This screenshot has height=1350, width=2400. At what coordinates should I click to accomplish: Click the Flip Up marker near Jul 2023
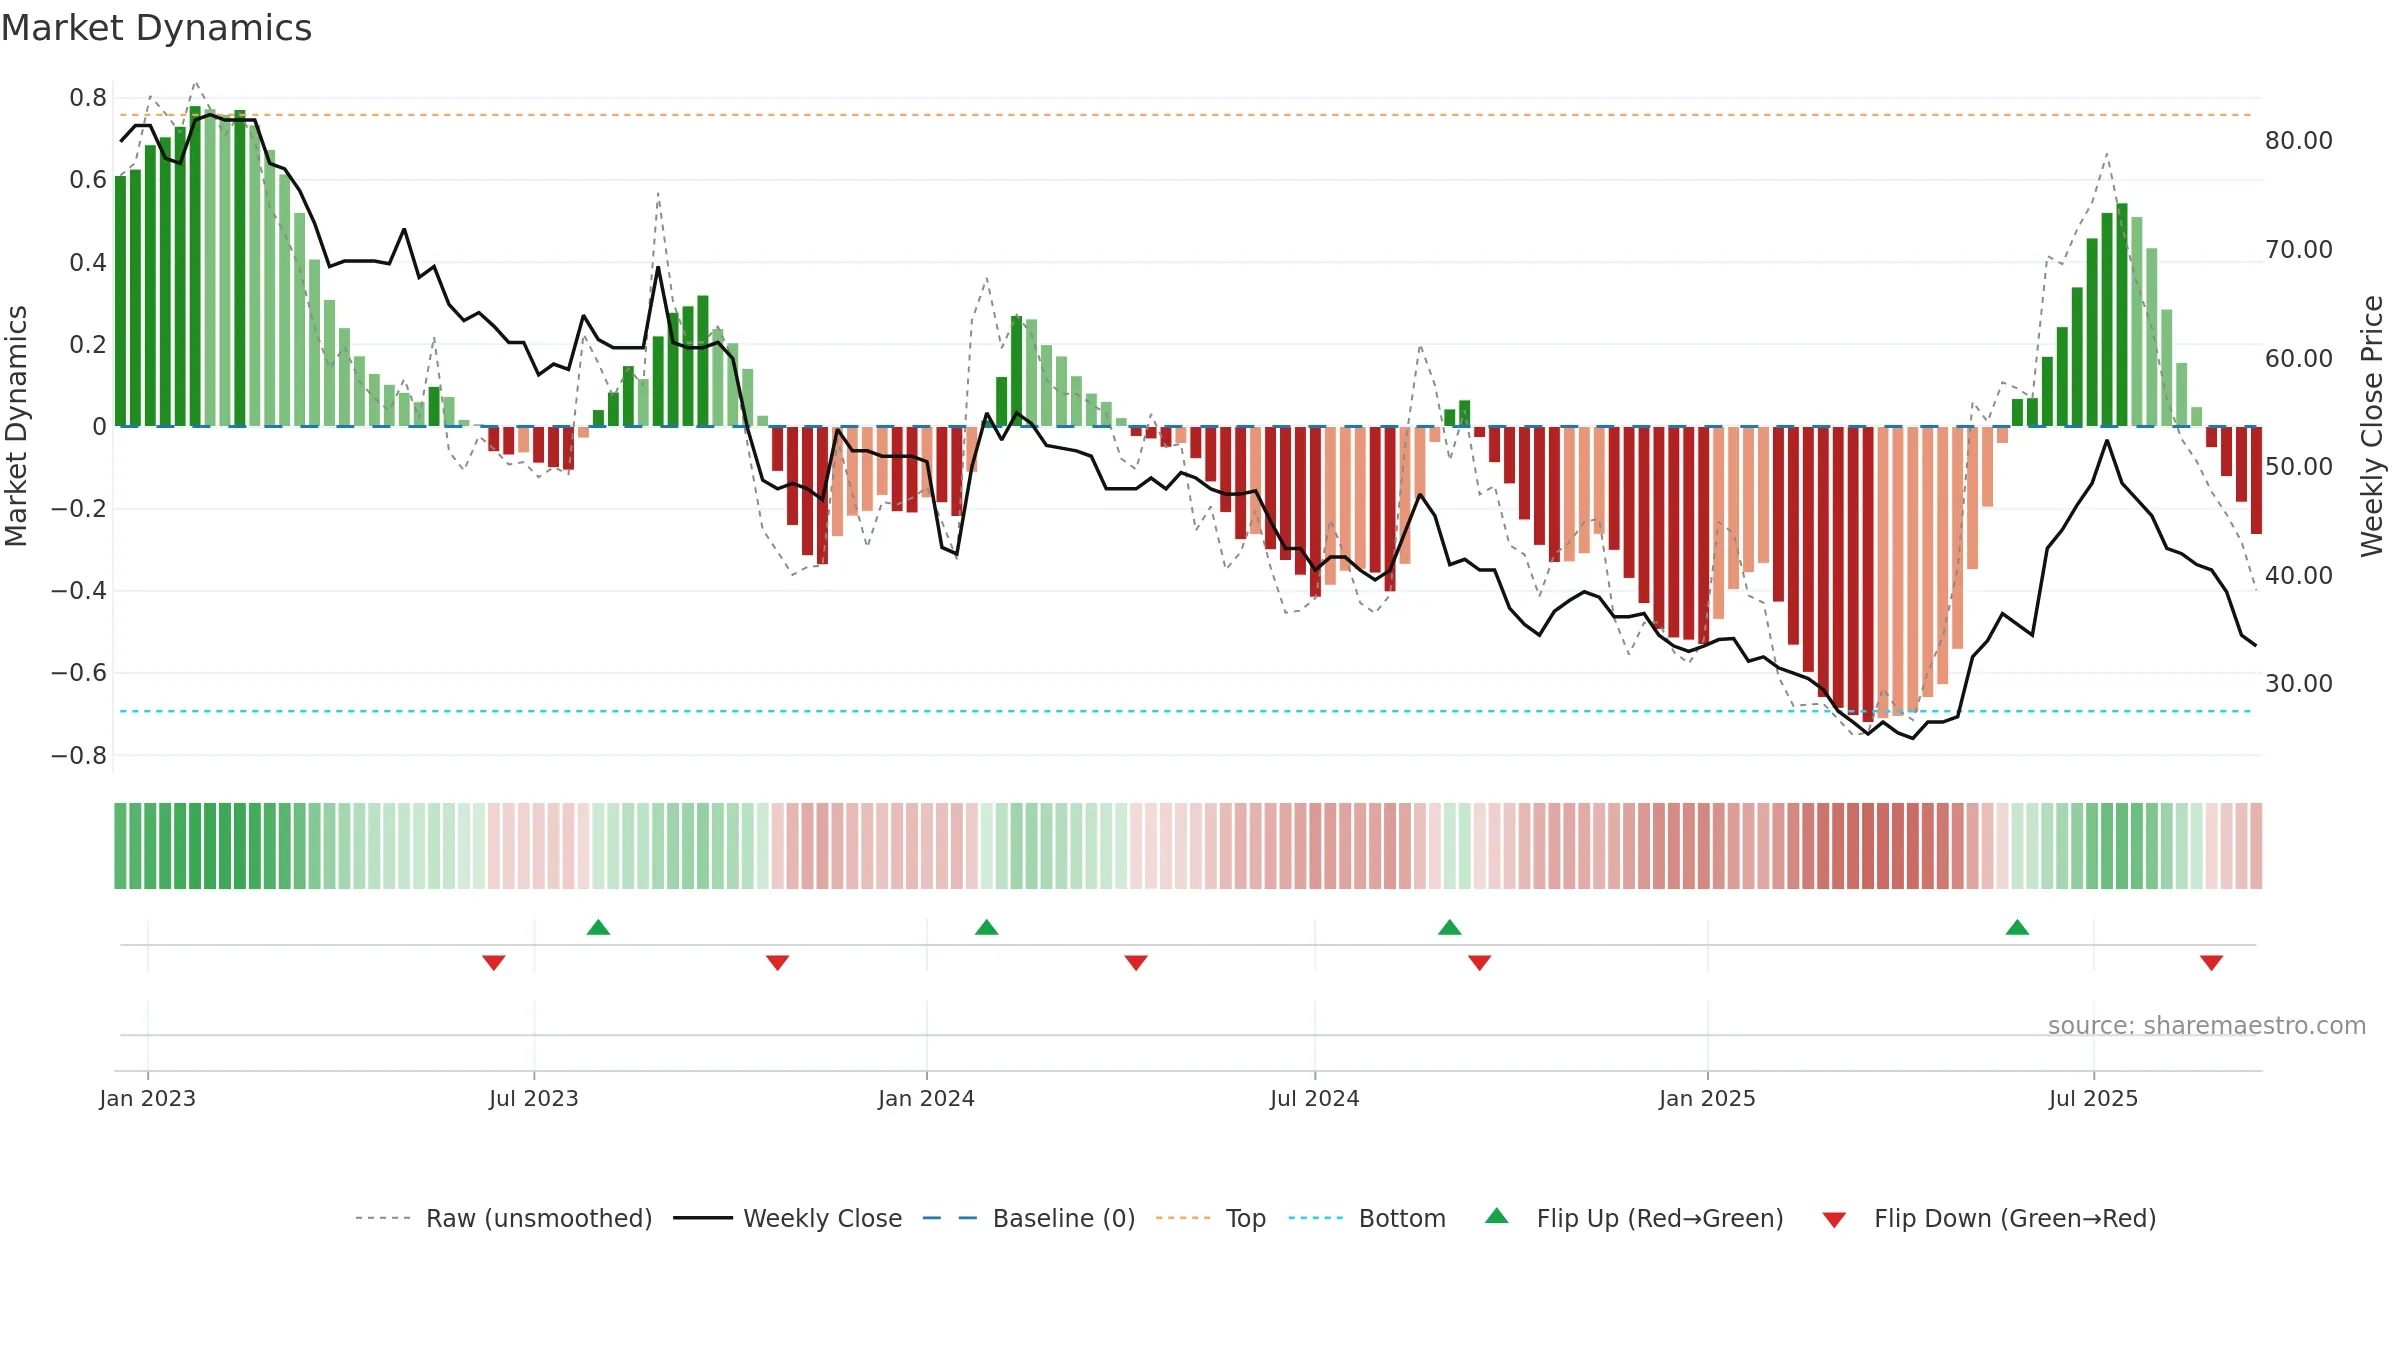point(598,927)
